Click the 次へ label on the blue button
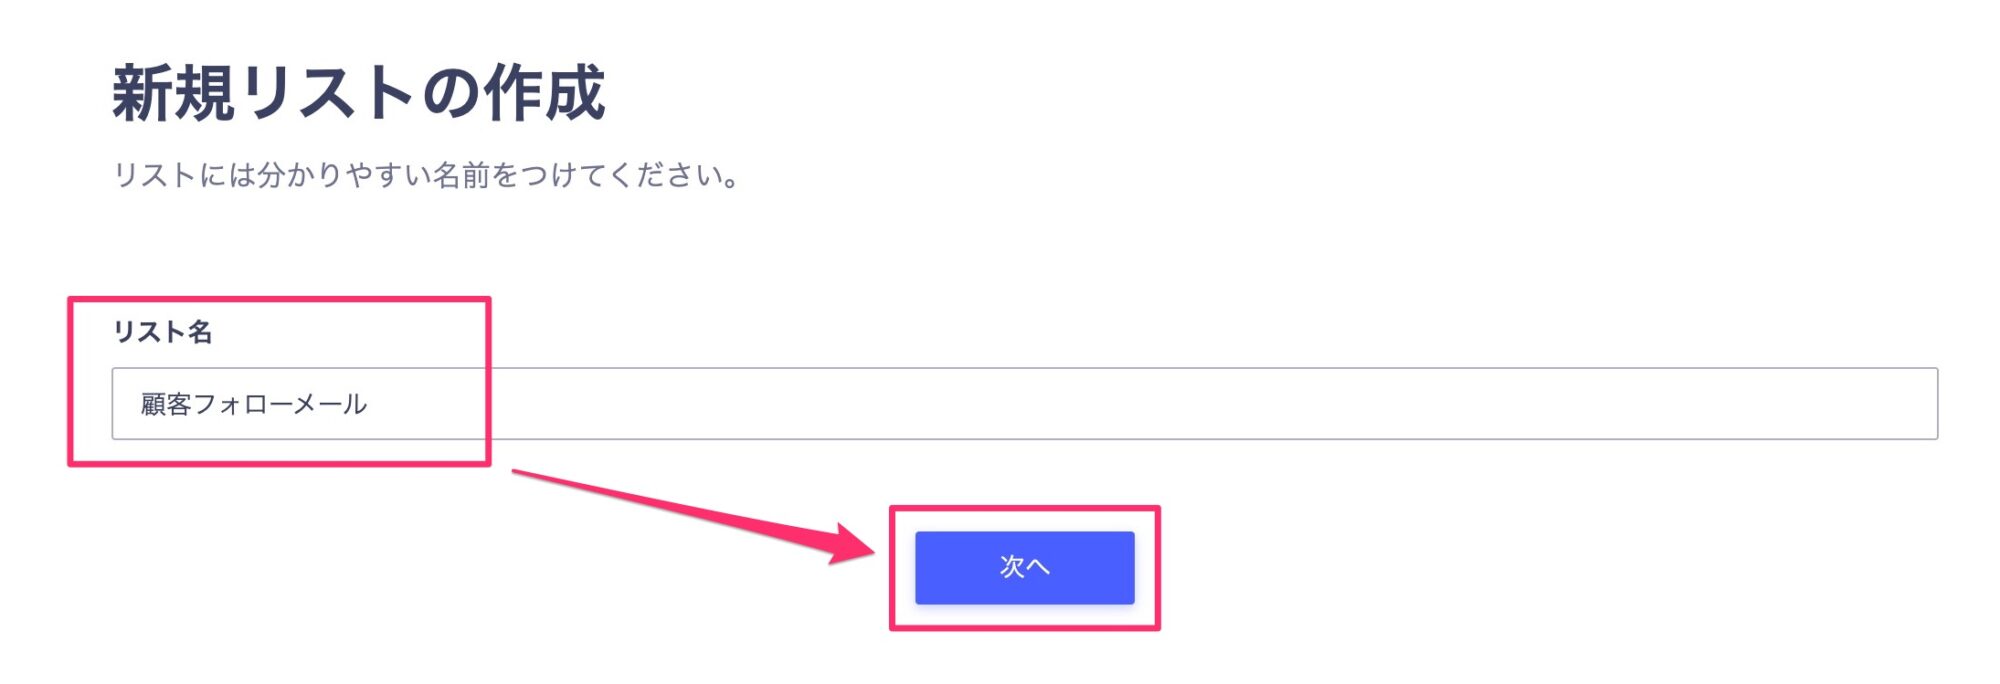This screenshot has width=2000, height=684. pyautogui.click(x=1024, y=567)
